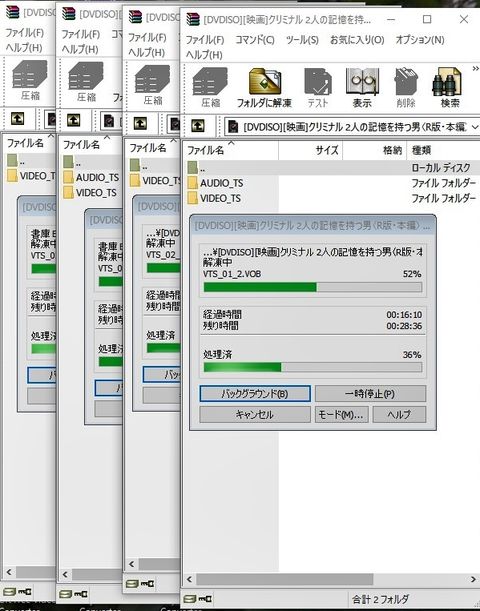Click front window scrollbar right arrow
The image size is (480, 611).
click(474, 579)
